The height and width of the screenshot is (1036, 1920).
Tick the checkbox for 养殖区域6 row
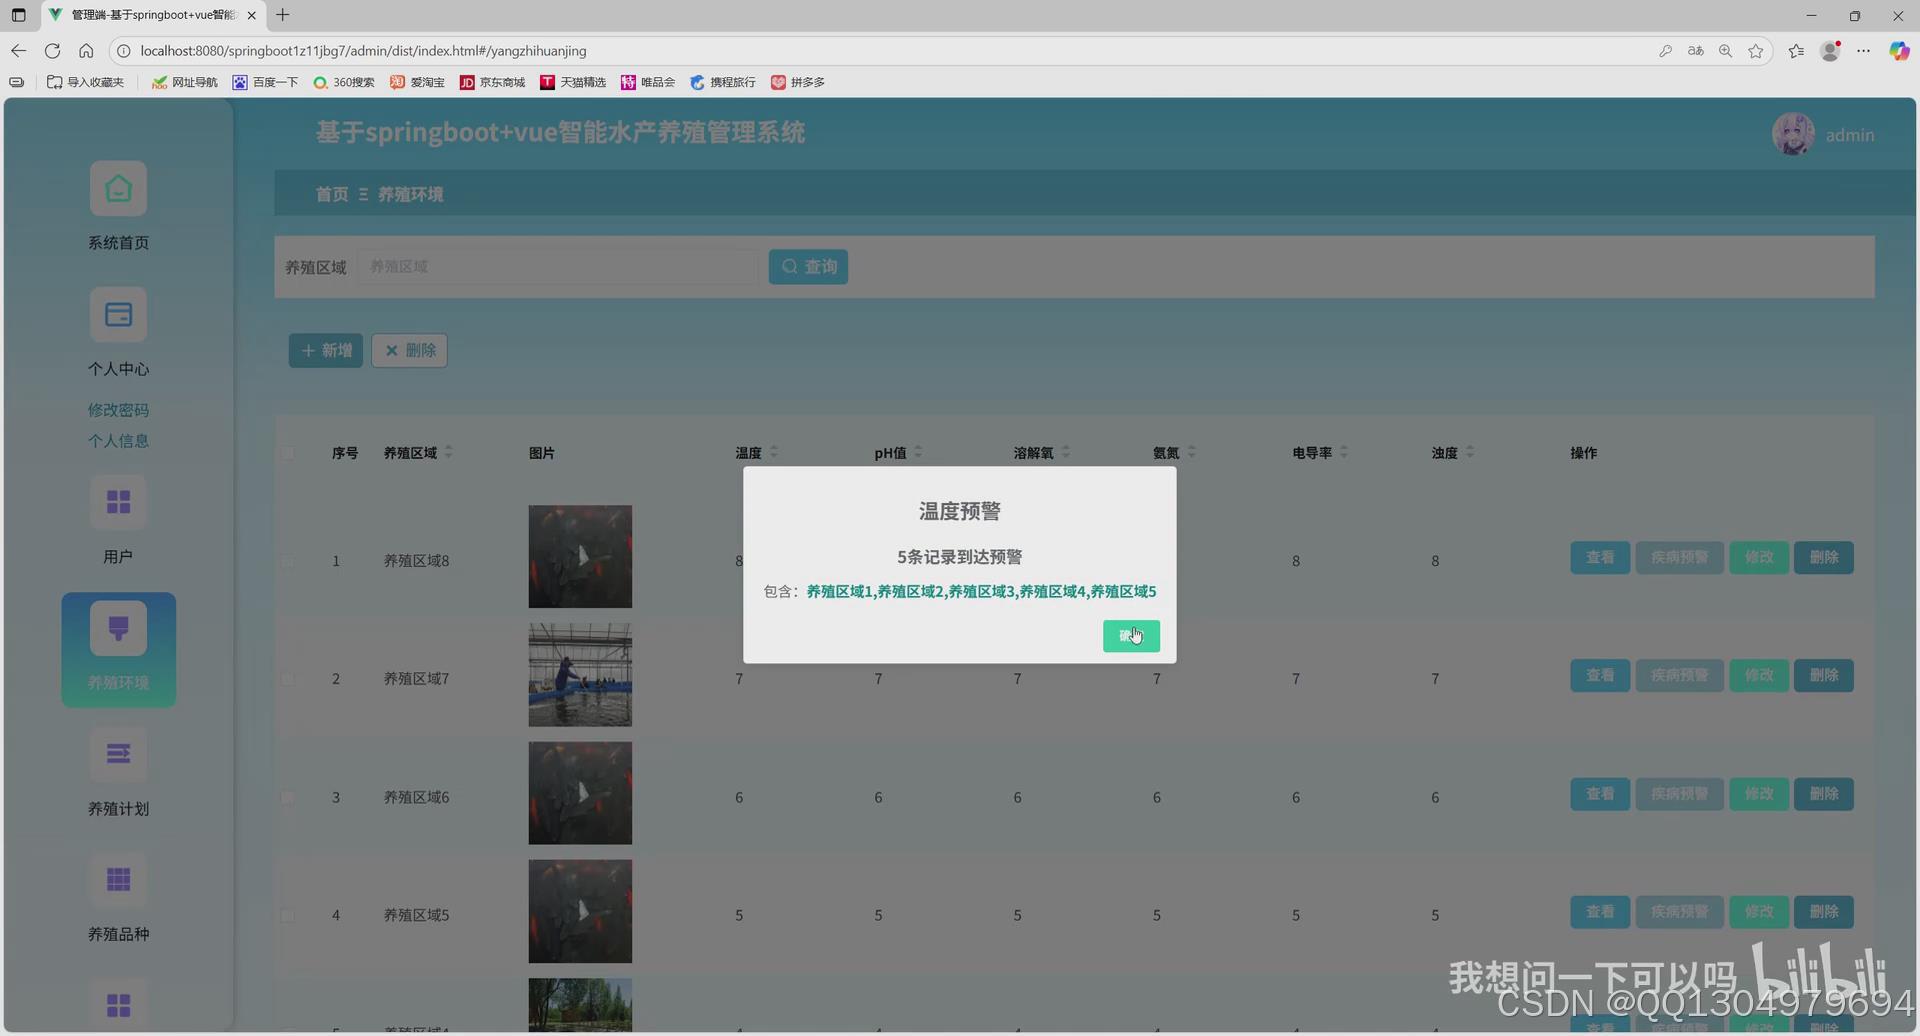point(288,797)
